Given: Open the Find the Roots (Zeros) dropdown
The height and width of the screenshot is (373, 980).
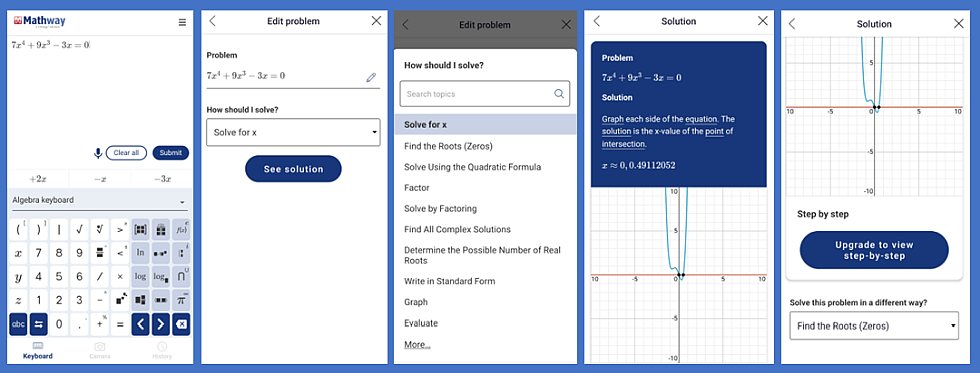Looking at the screenshot, I should [x=874, y=326].
